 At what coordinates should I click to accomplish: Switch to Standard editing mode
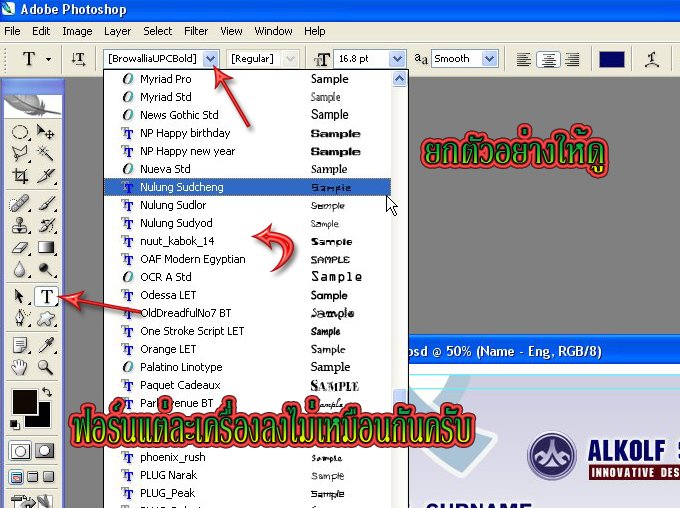(x=20, y=451)
